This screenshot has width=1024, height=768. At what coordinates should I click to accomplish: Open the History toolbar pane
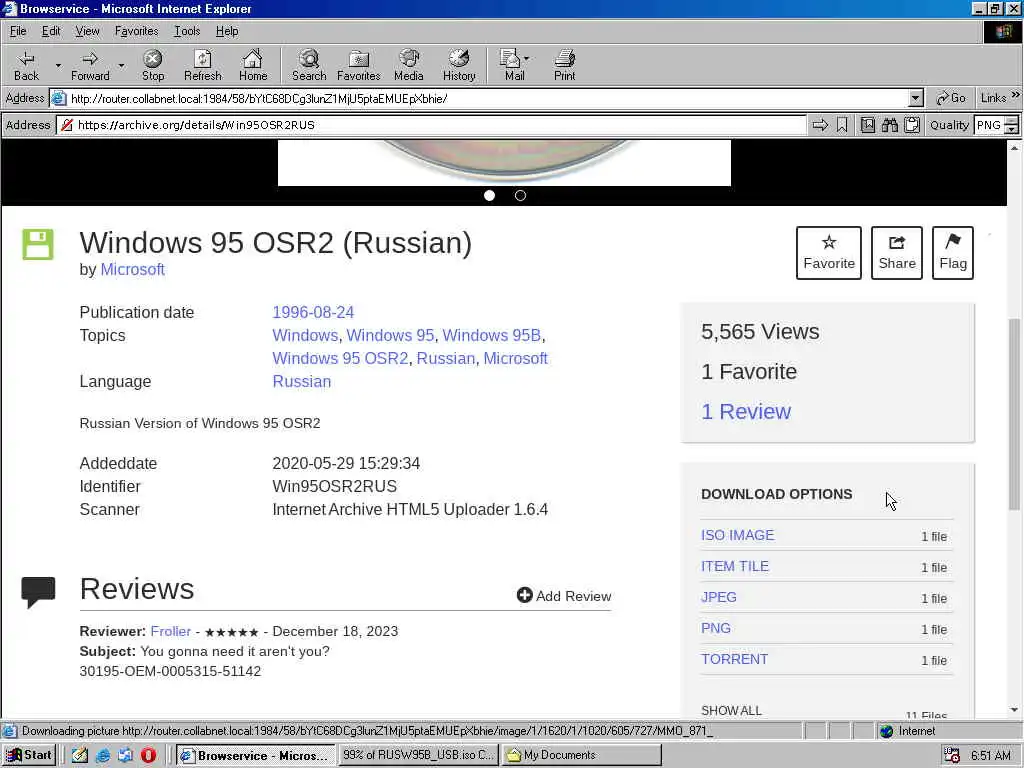[459, 66]
